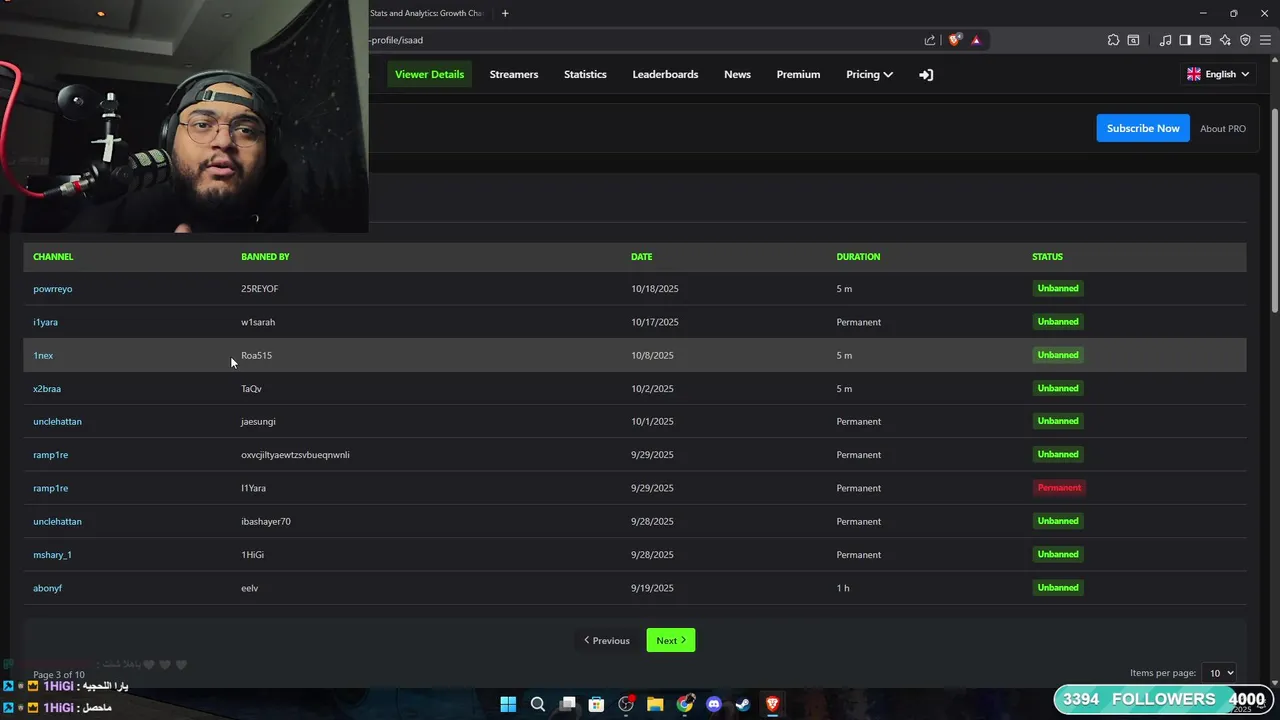Click the About PRO link
1280x720 pixels.
tap(1223, 129)
